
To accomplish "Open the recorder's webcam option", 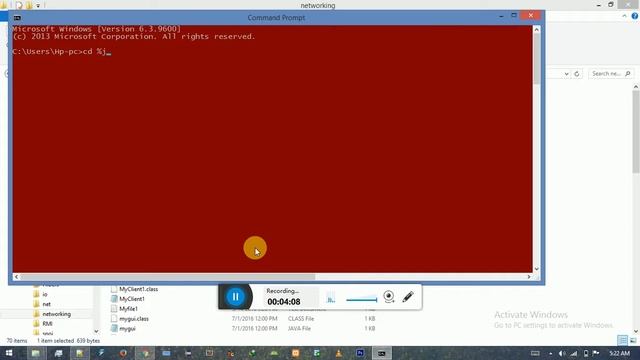I will pyautogui.click(x=389, y=297).
